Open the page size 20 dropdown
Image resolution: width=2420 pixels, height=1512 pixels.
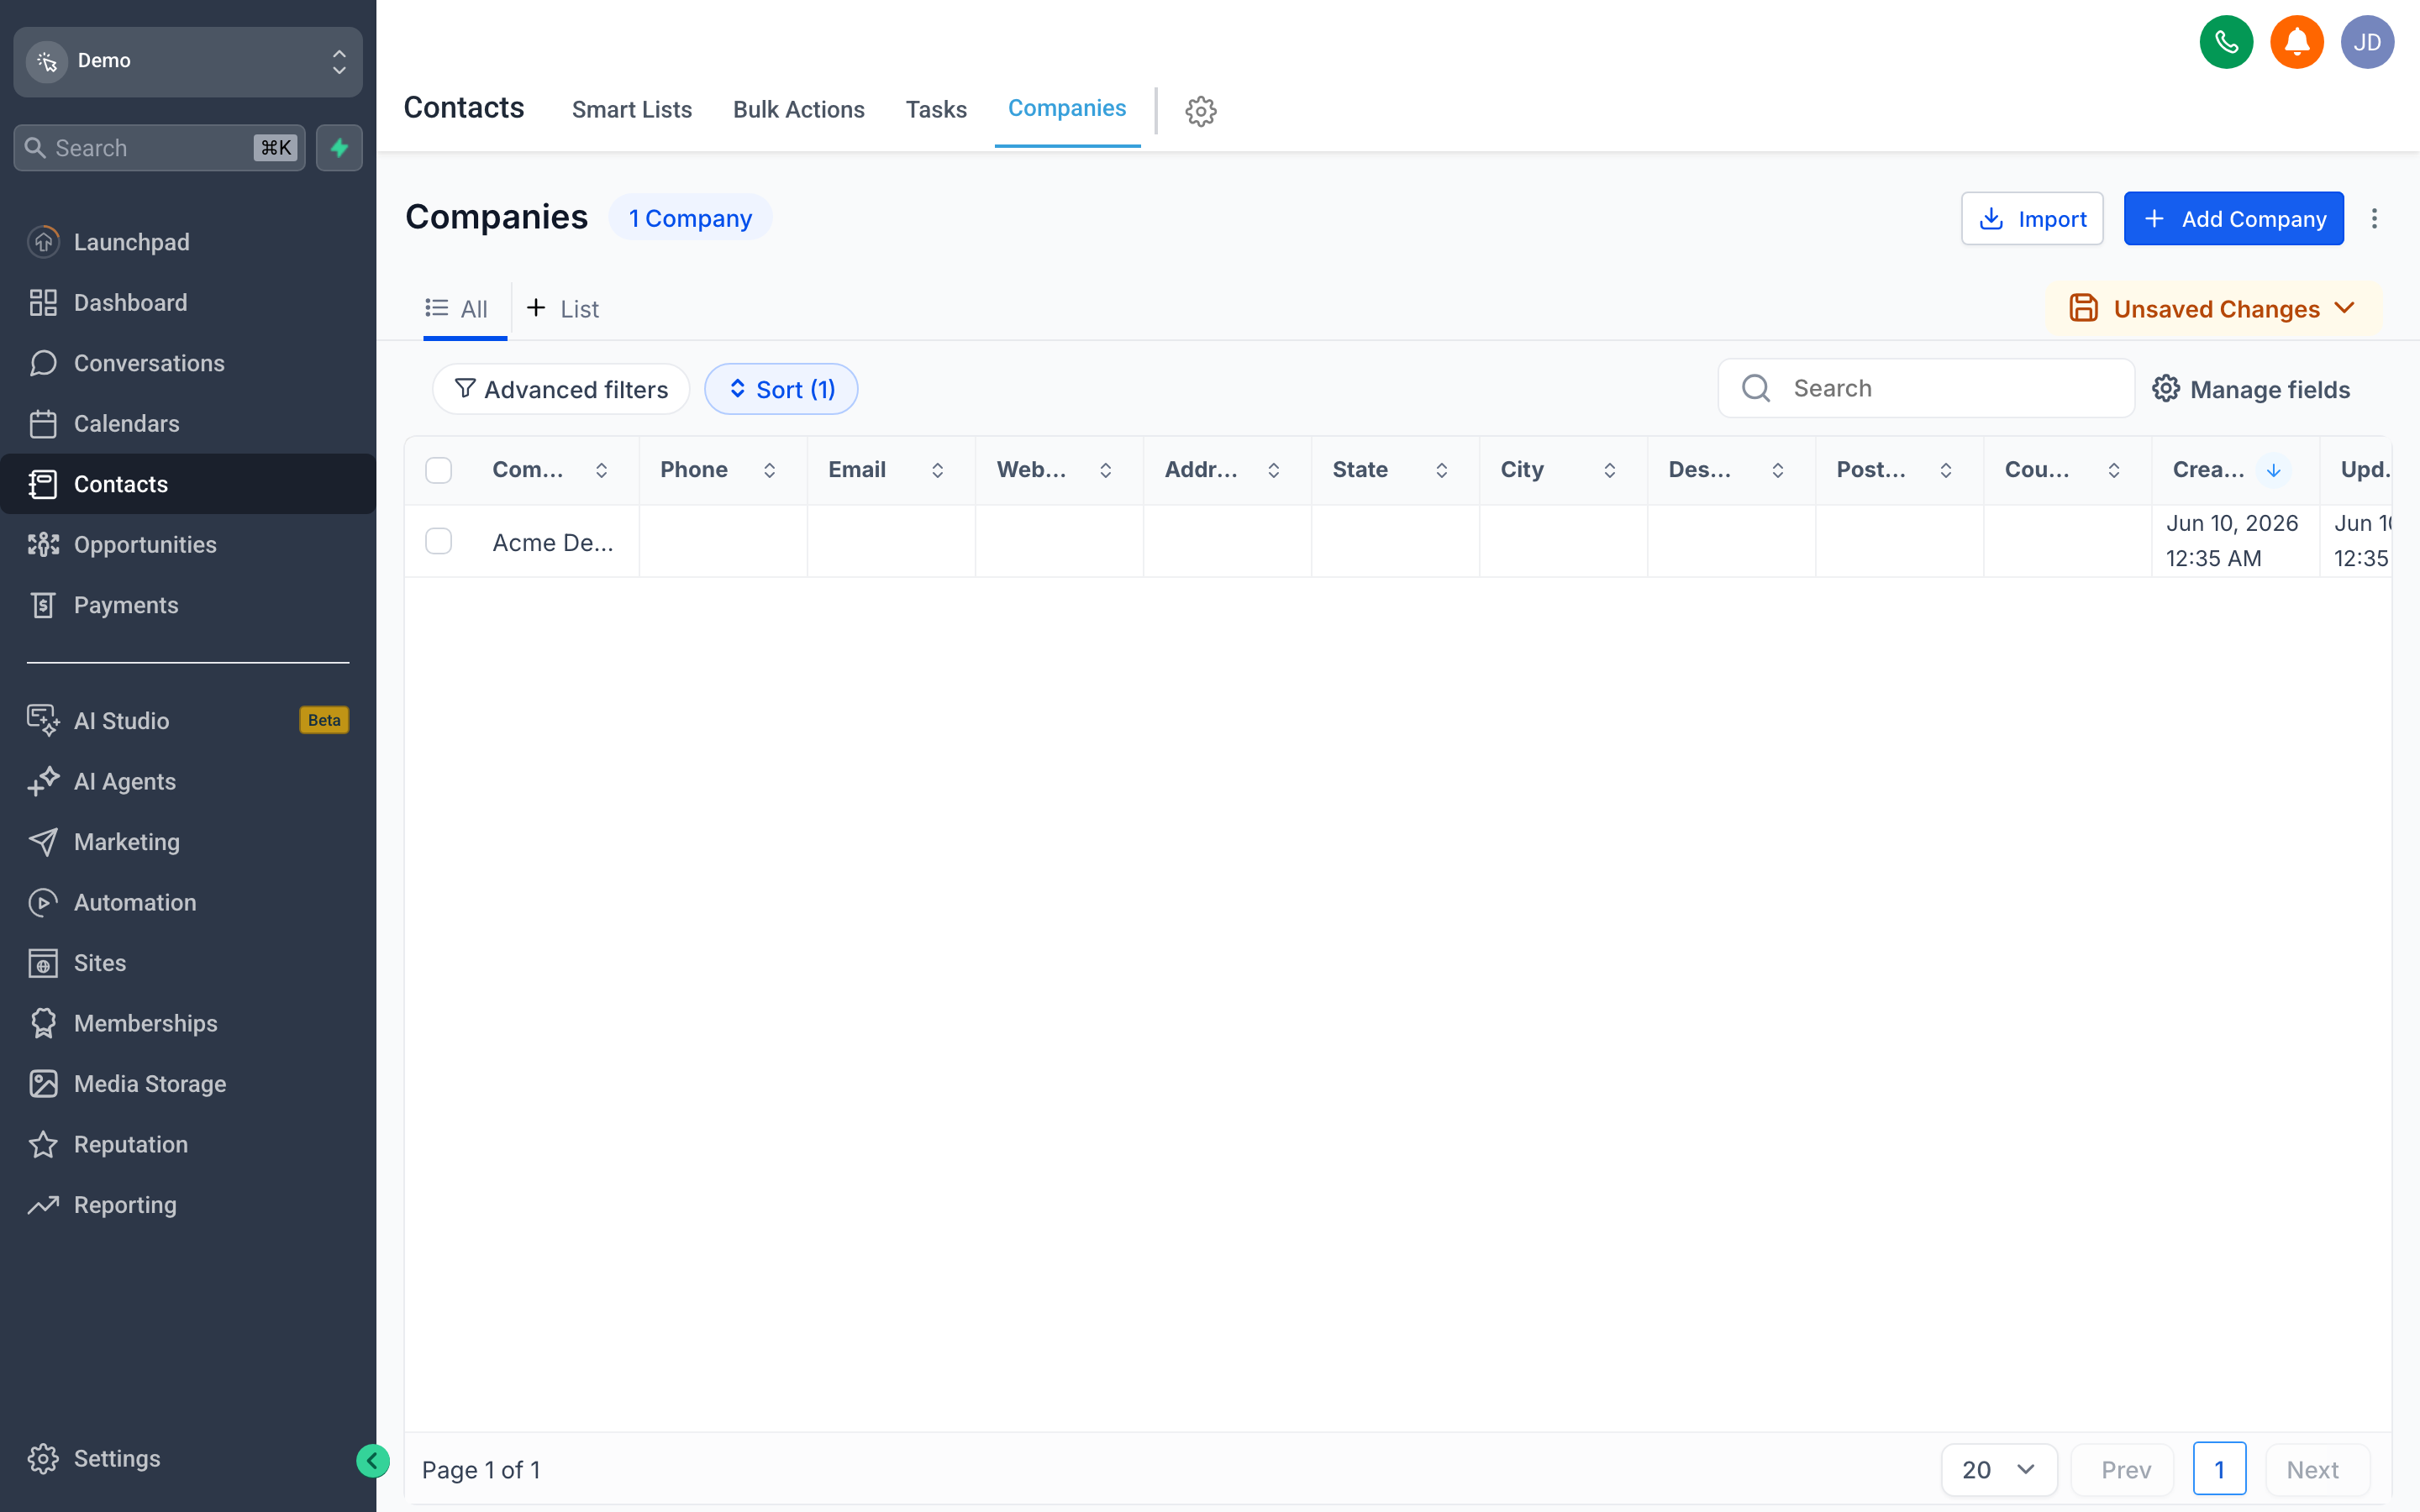click(1999, 1469)
